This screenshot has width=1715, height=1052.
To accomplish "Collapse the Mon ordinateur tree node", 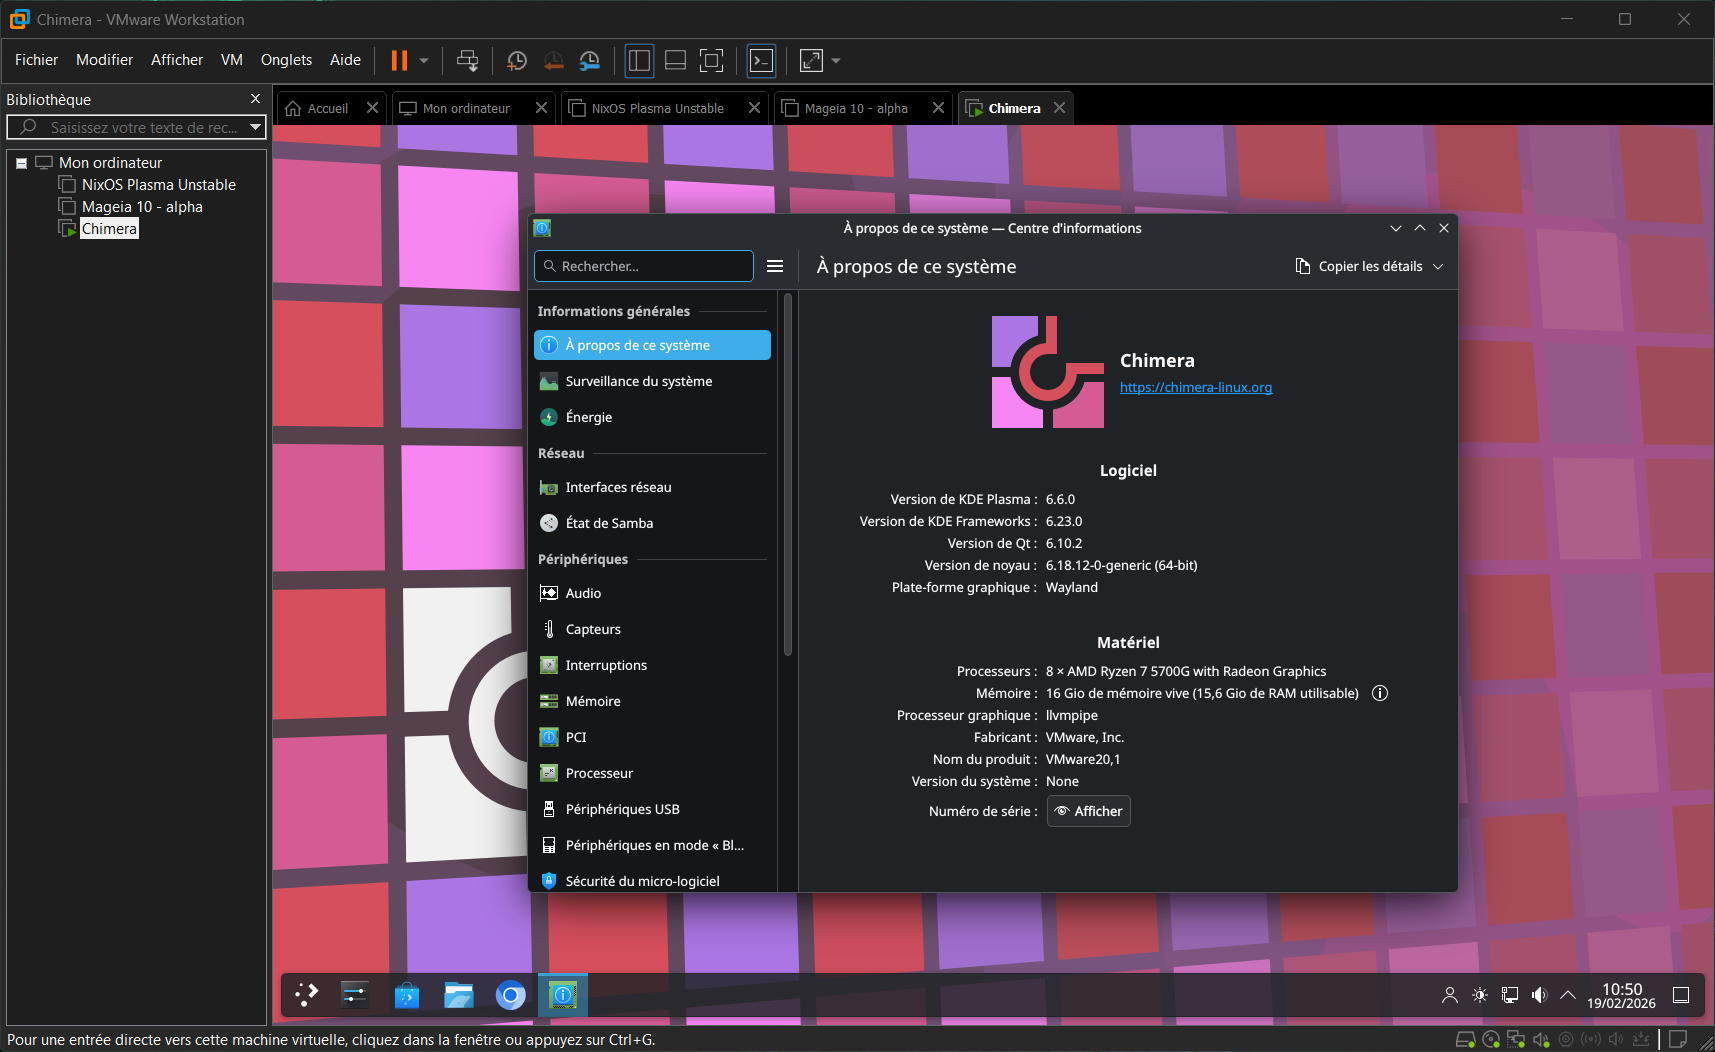I will click(21, 163).
